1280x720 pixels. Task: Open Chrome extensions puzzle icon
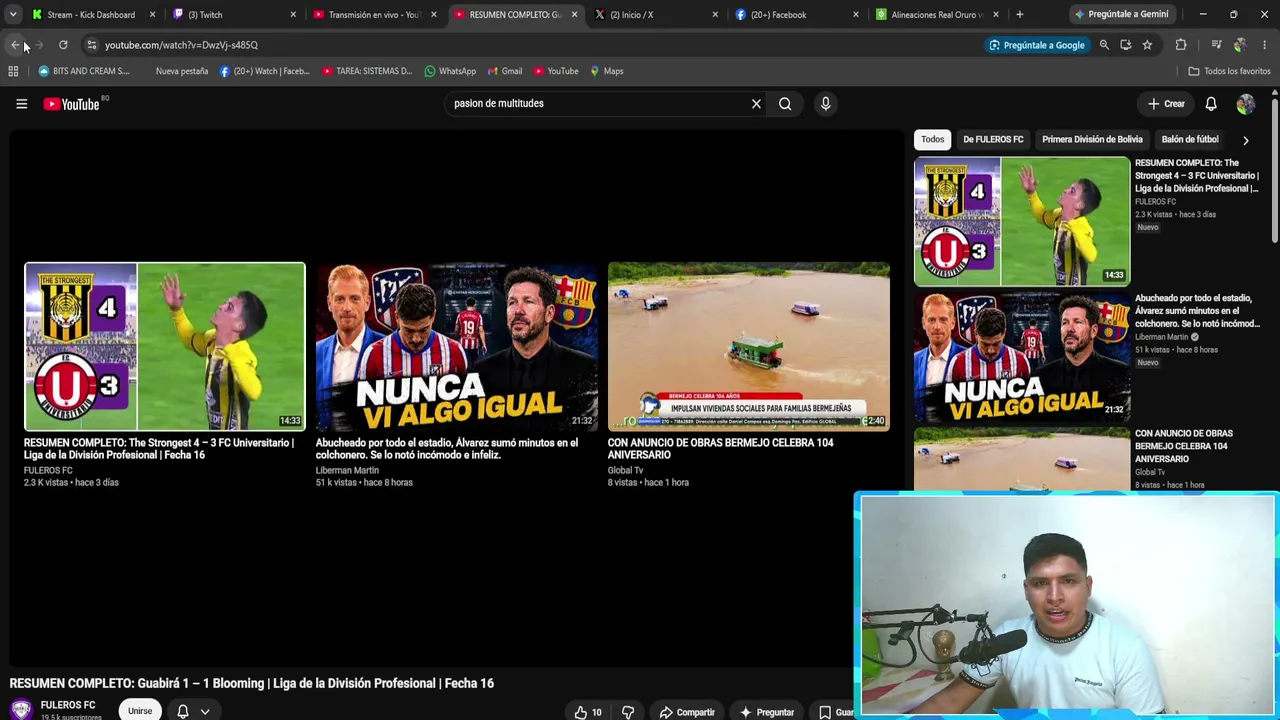coord(1181,45)
